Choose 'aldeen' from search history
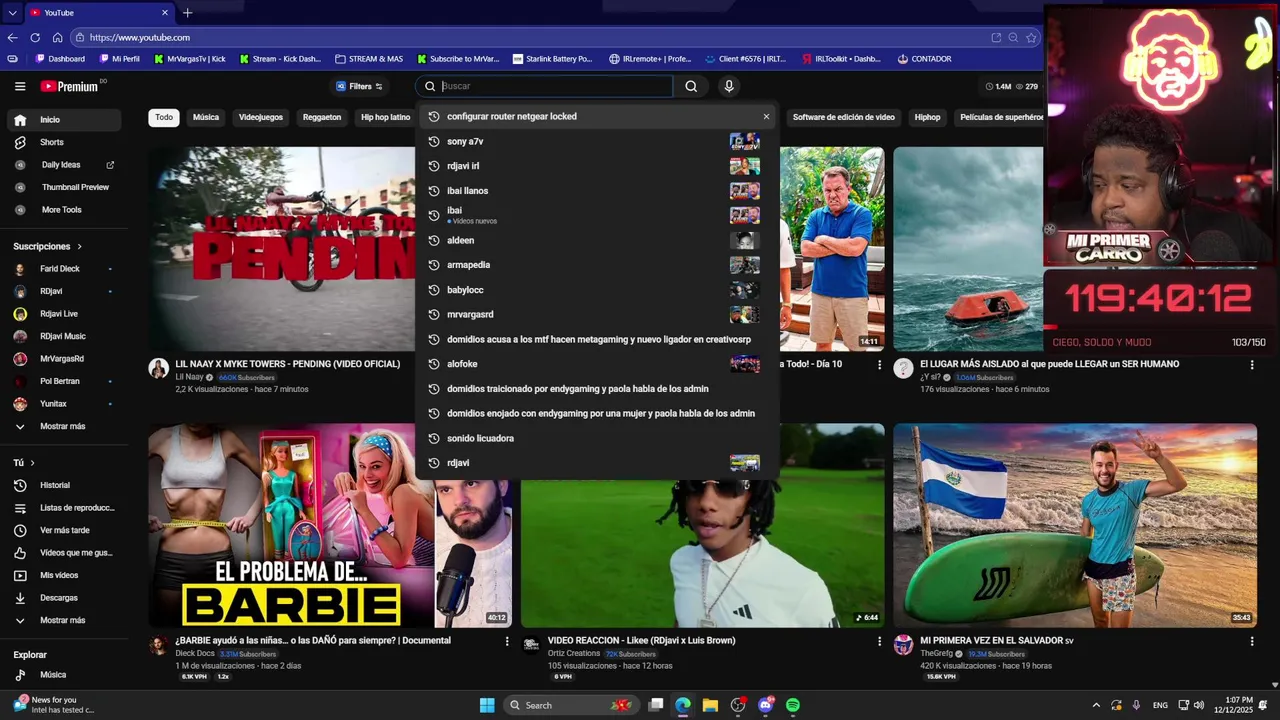Viewport: 1280px width, 720px height. click(597, 240)
